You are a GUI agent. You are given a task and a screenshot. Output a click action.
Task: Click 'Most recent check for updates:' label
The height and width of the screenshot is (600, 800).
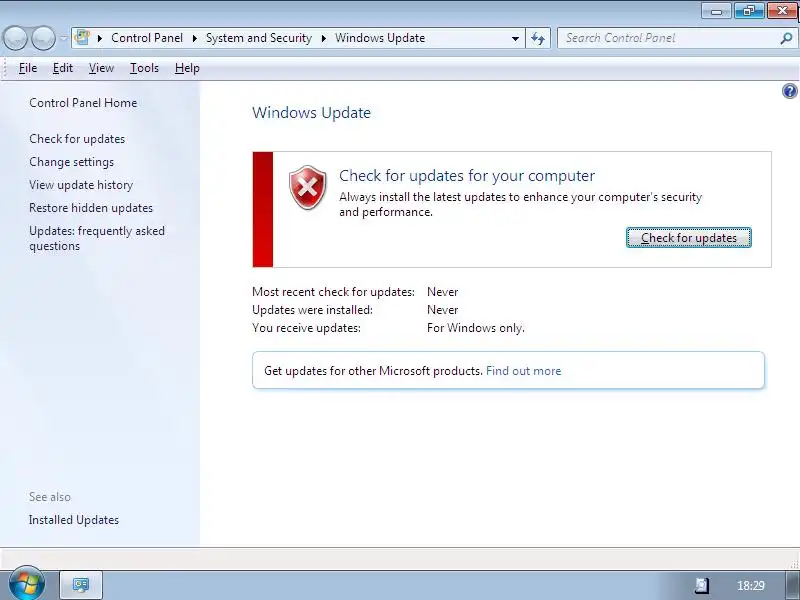[x=334, y=292]
